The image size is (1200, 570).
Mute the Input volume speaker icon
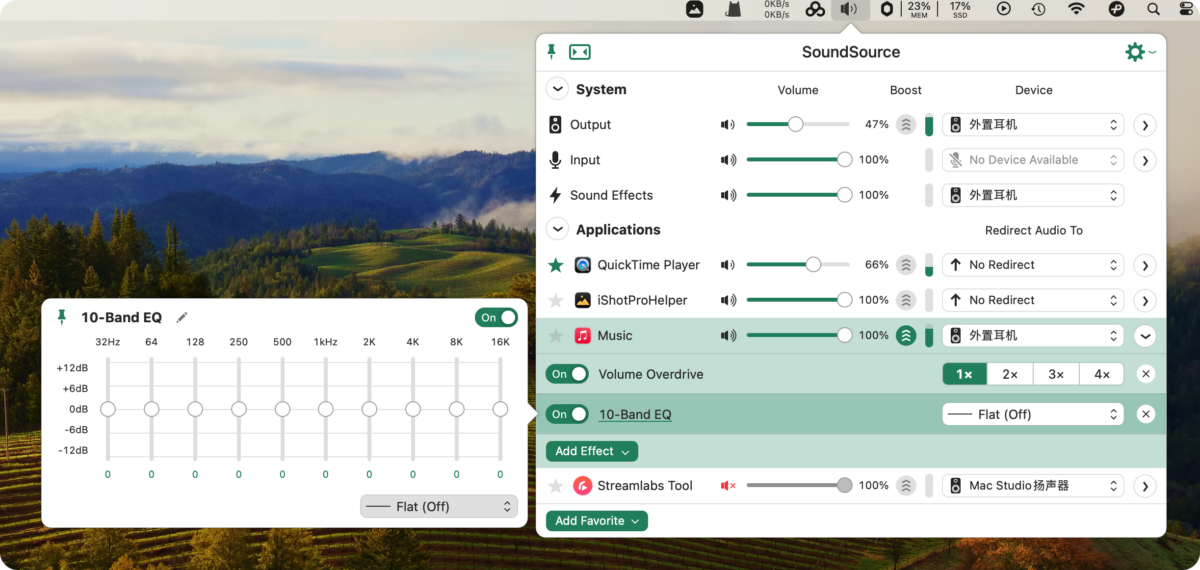tap(728, 160)
